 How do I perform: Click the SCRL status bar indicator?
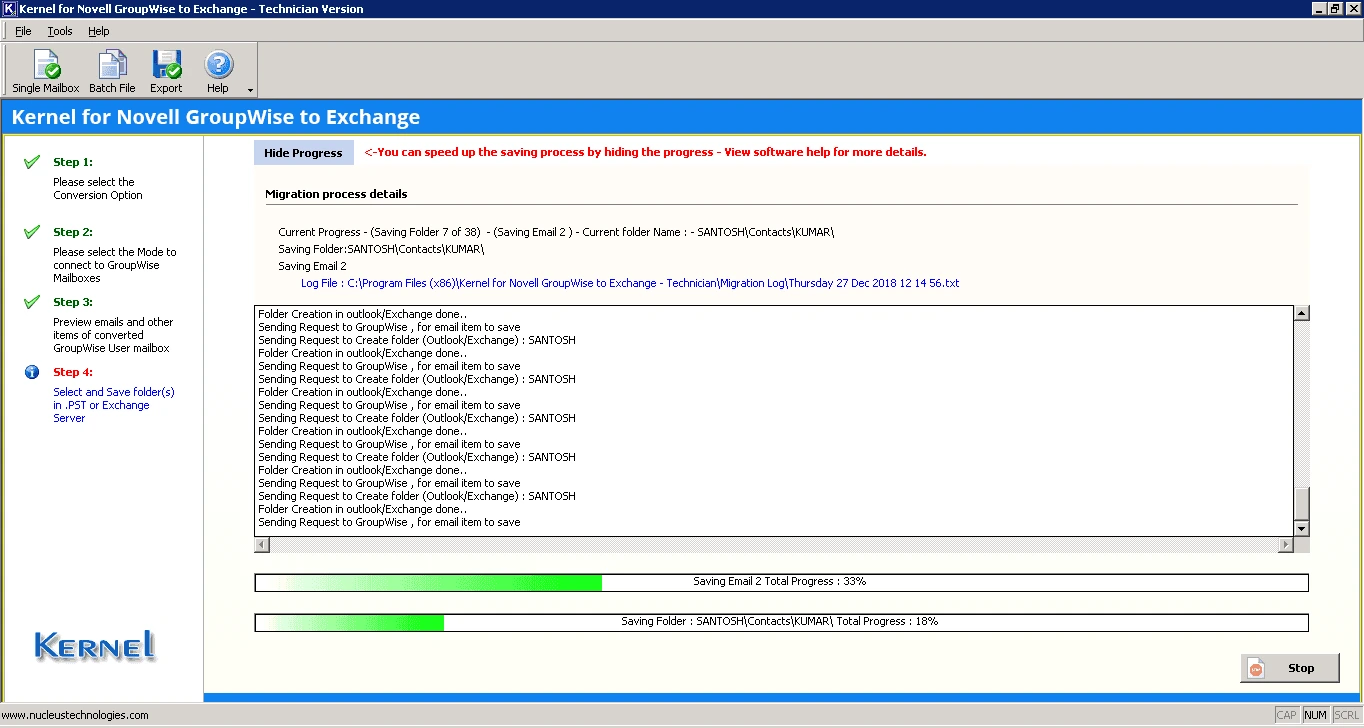[1346, 715]
